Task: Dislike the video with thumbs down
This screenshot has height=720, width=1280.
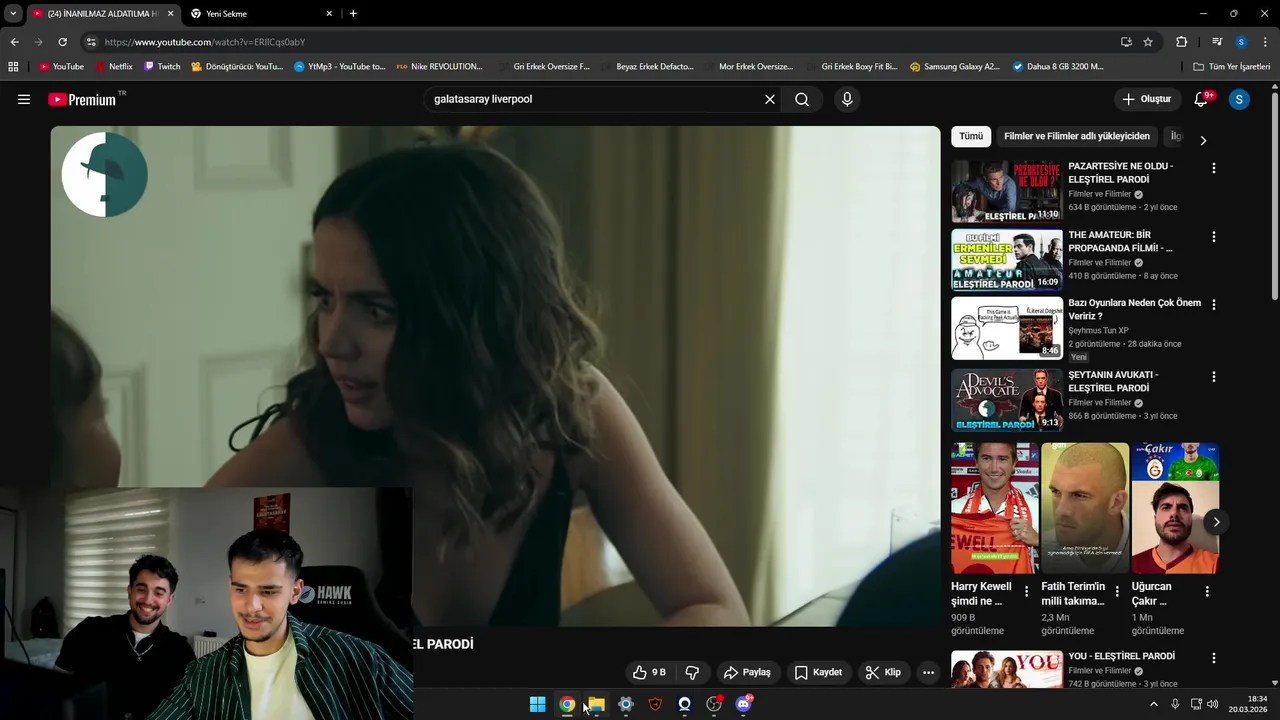Action: tap(692, 672)
